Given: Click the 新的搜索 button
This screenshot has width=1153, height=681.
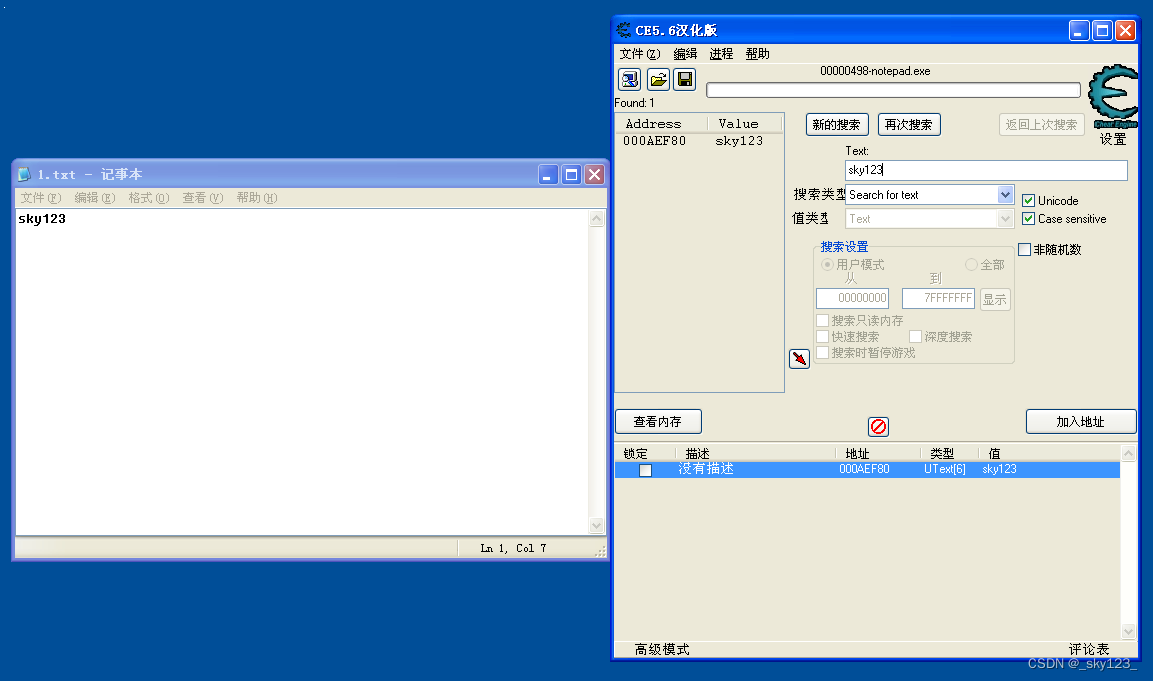Looking at the screenshot, I should pos(837,125).
